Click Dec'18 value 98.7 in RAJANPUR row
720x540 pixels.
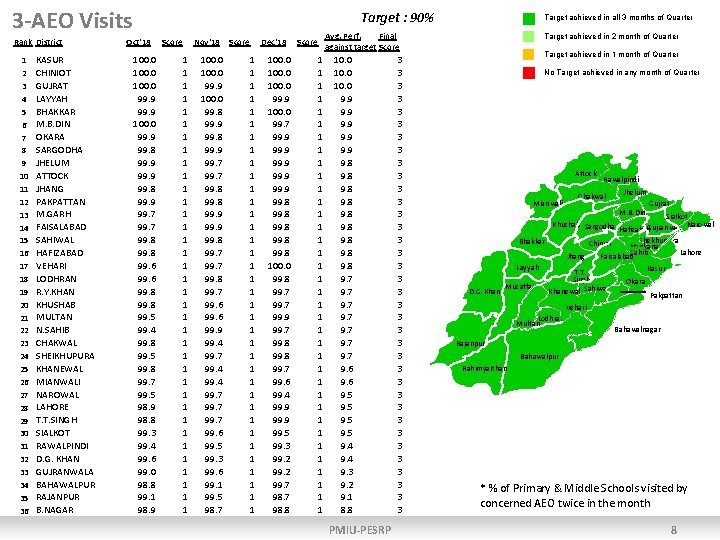click(281, 497)
